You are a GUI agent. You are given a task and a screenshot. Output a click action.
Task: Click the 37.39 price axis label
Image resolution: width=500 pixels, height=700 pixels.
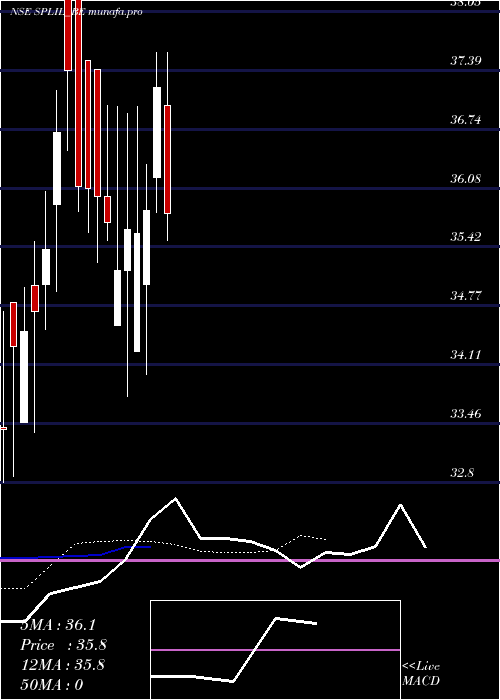(x=466, y=60)
